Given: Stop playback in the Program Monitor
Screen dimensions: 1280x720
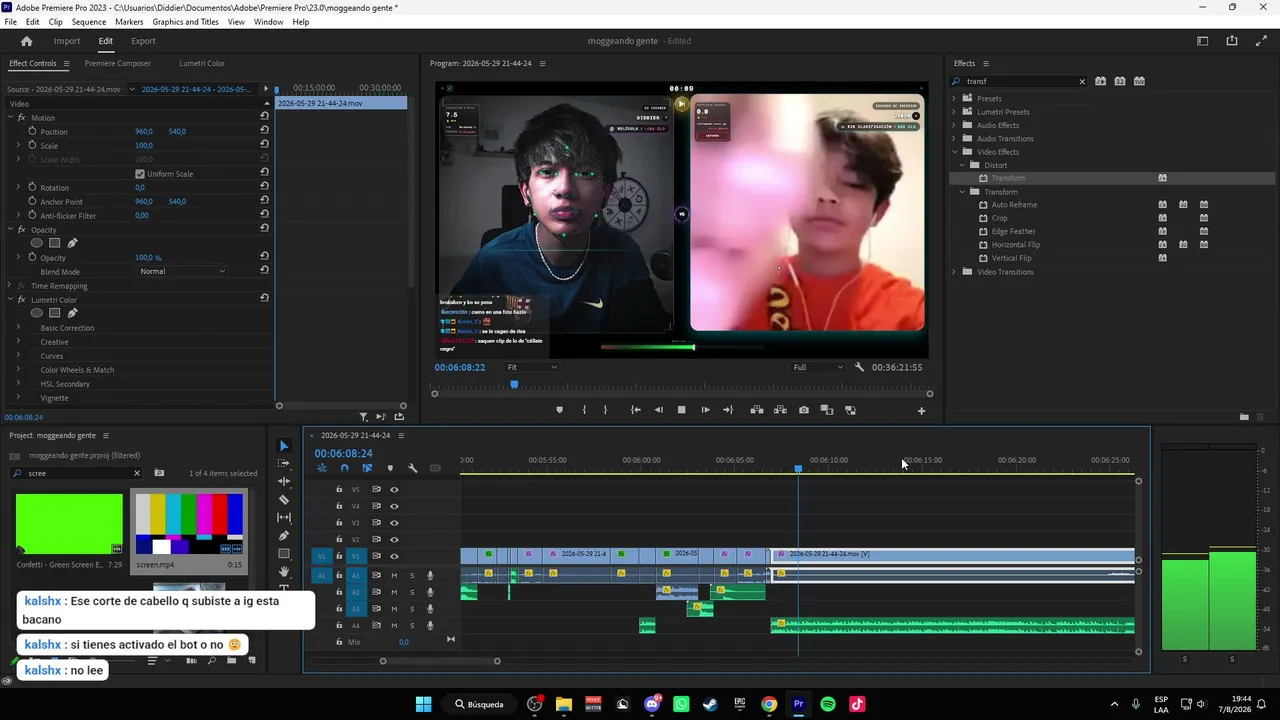Looking at the screenshot, I should click(x=682, y=410).
